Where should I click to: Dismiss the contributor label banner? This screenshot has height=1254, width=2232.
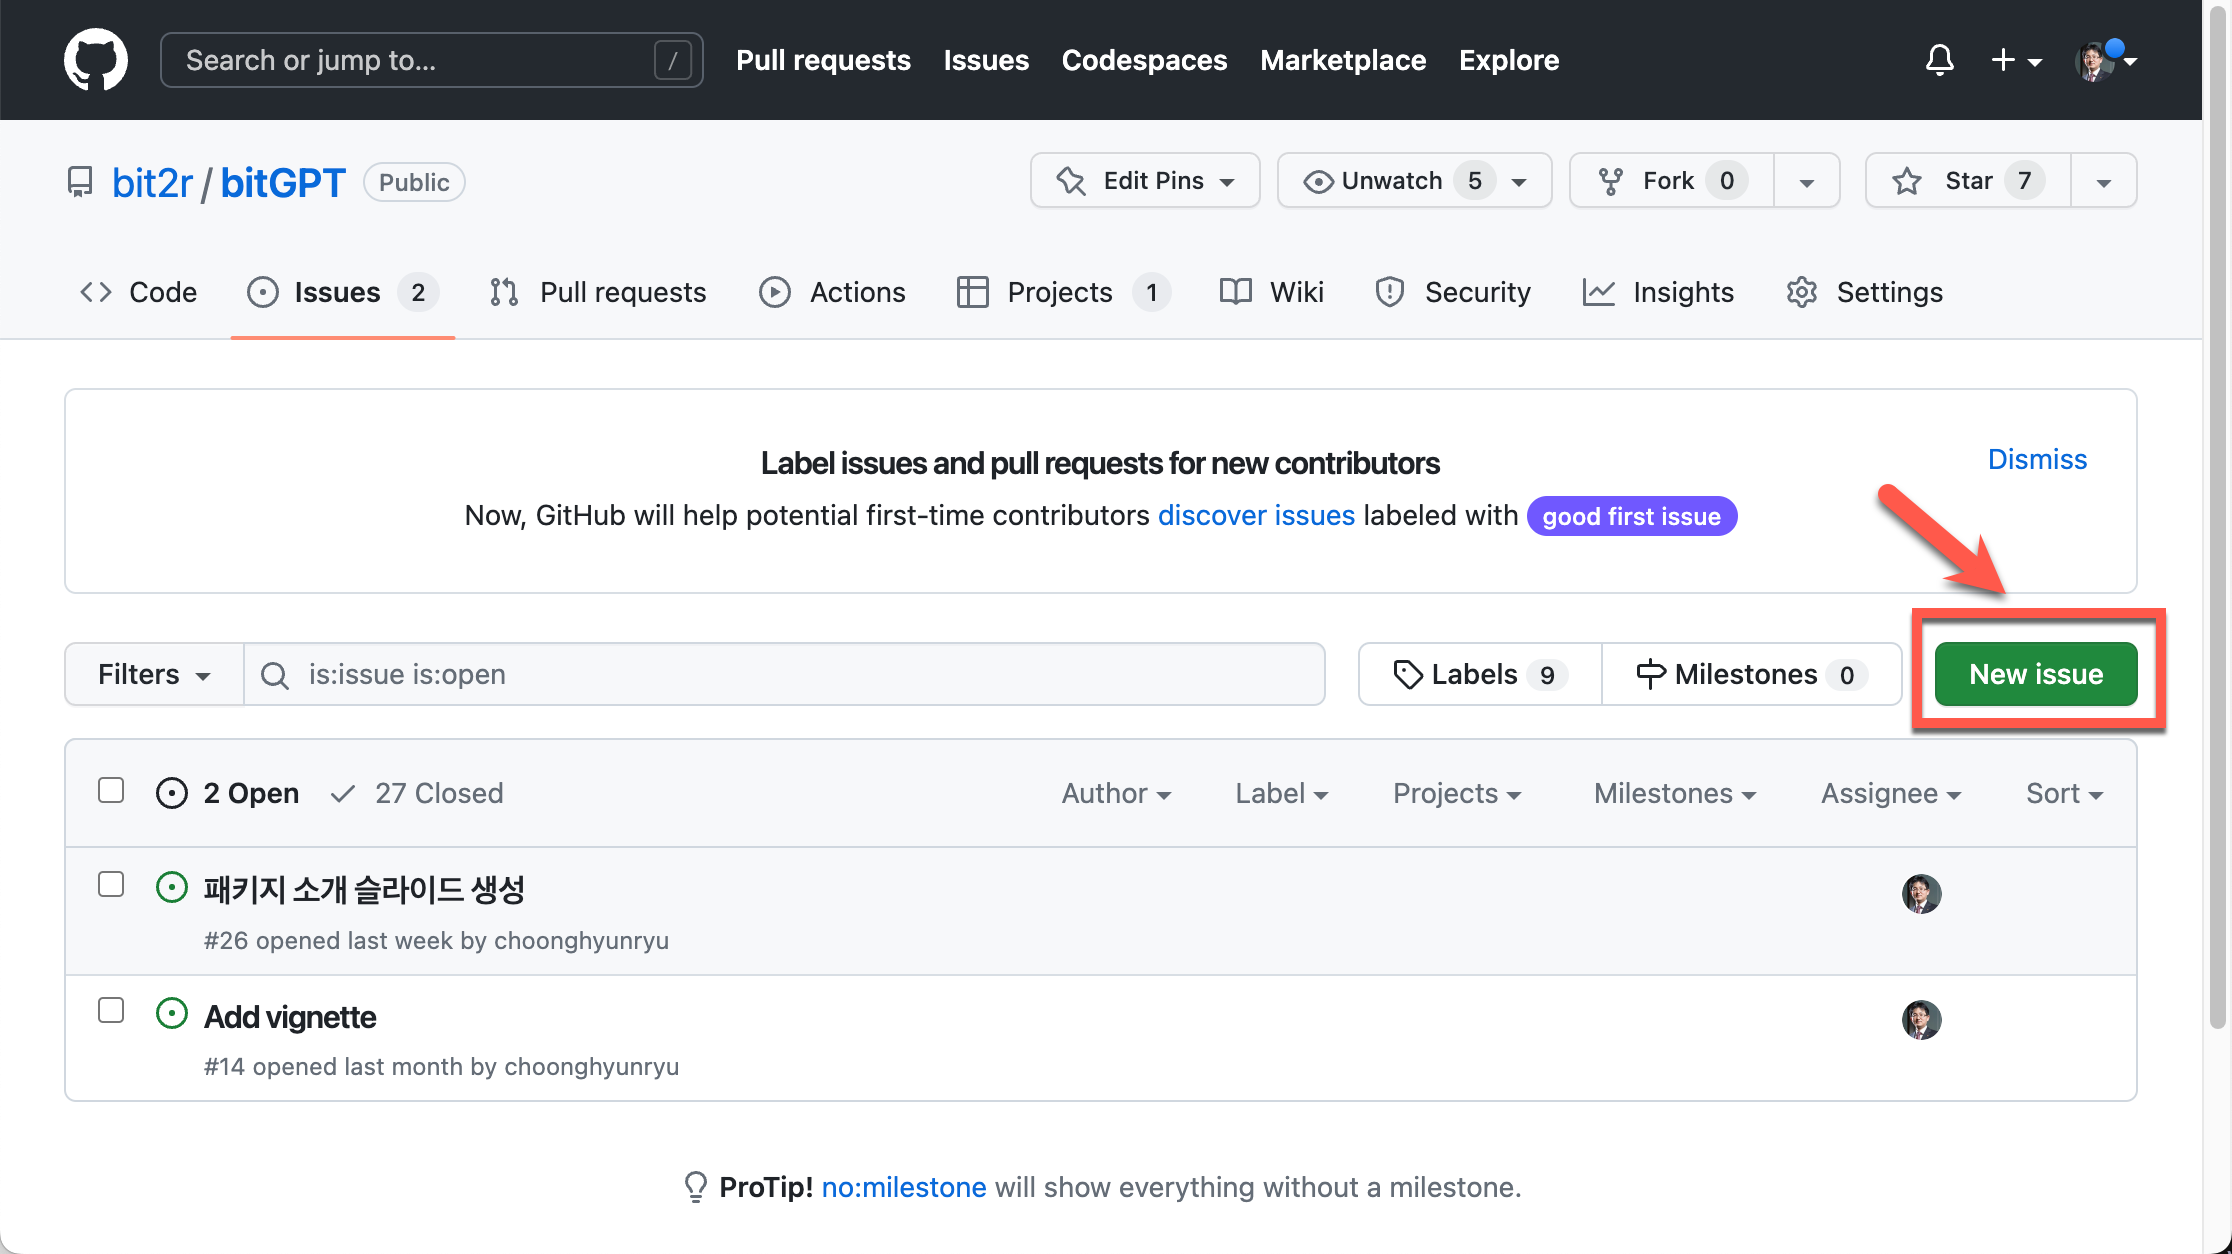pos(2037,459)
